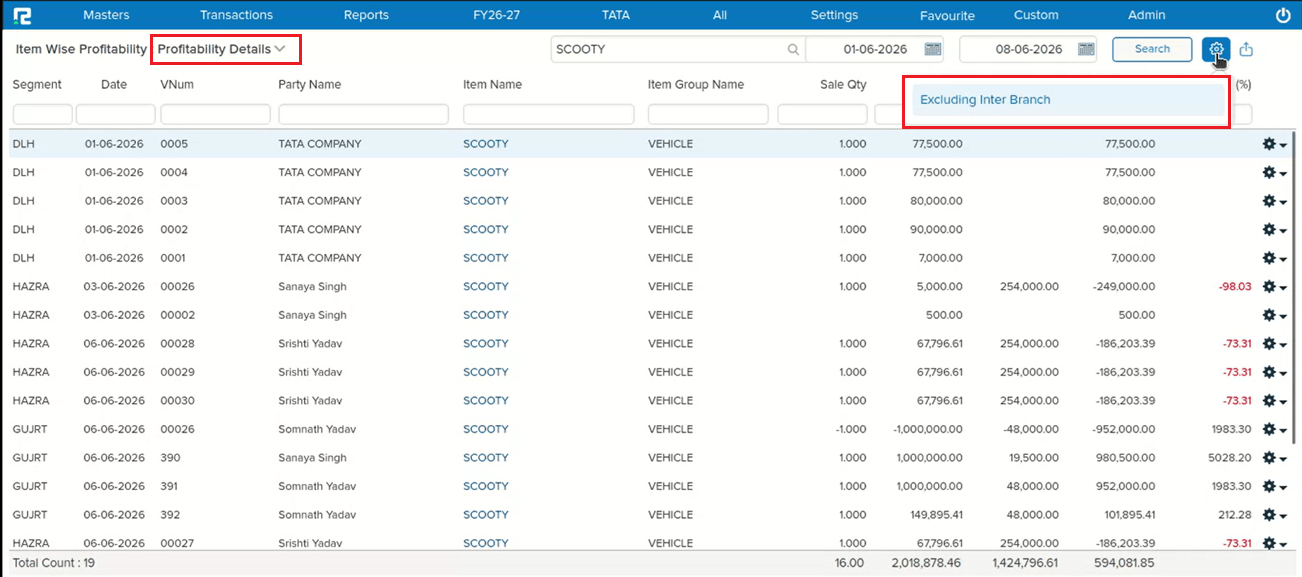Viewport: 1302px width, 577px height.
Task: Click the Search button
Action: pyautogui.click(x=1152, y=49)
